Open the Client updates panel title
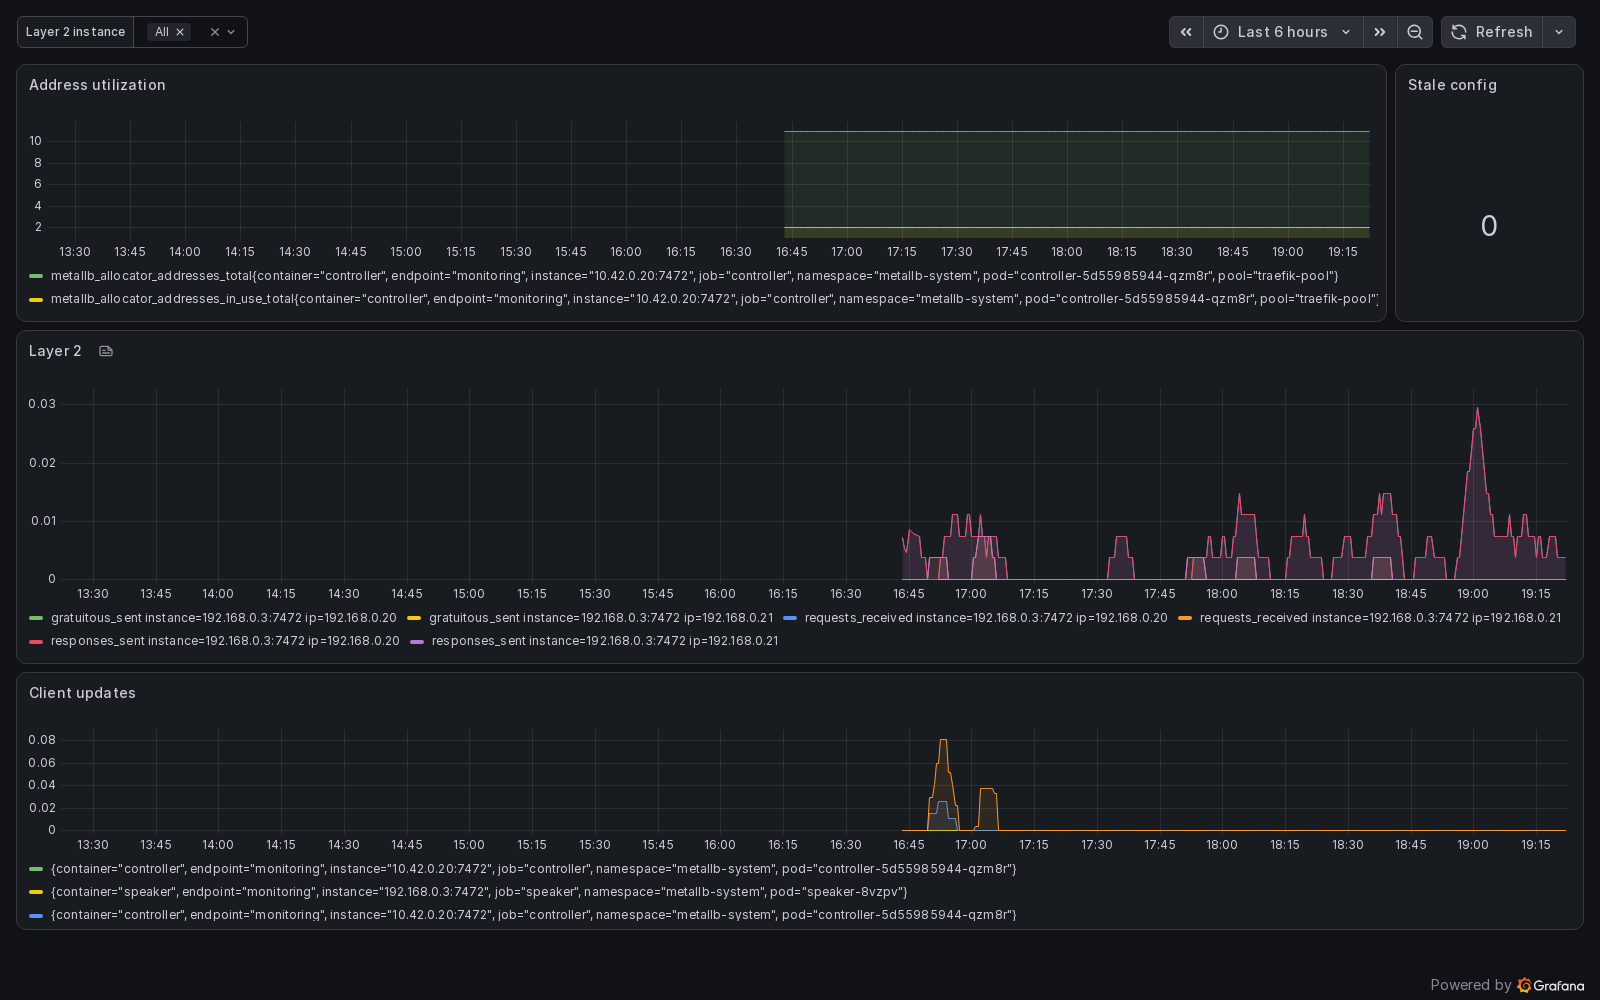 coord(82,693)
